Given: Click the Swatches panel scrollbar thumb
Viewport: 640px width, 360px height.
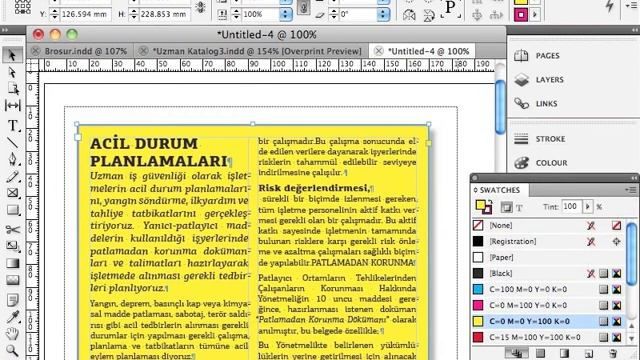Looking at the screenshot, I should [631, 255].
